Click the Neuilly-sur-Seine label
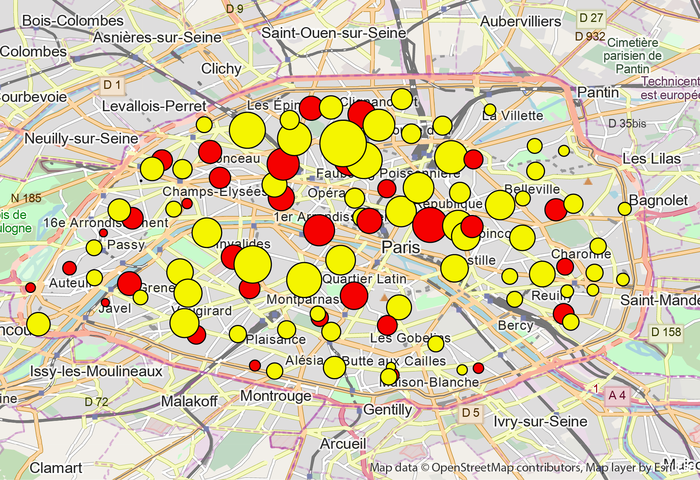The height and width of the screenshot is (480, 700). point(81,138)
